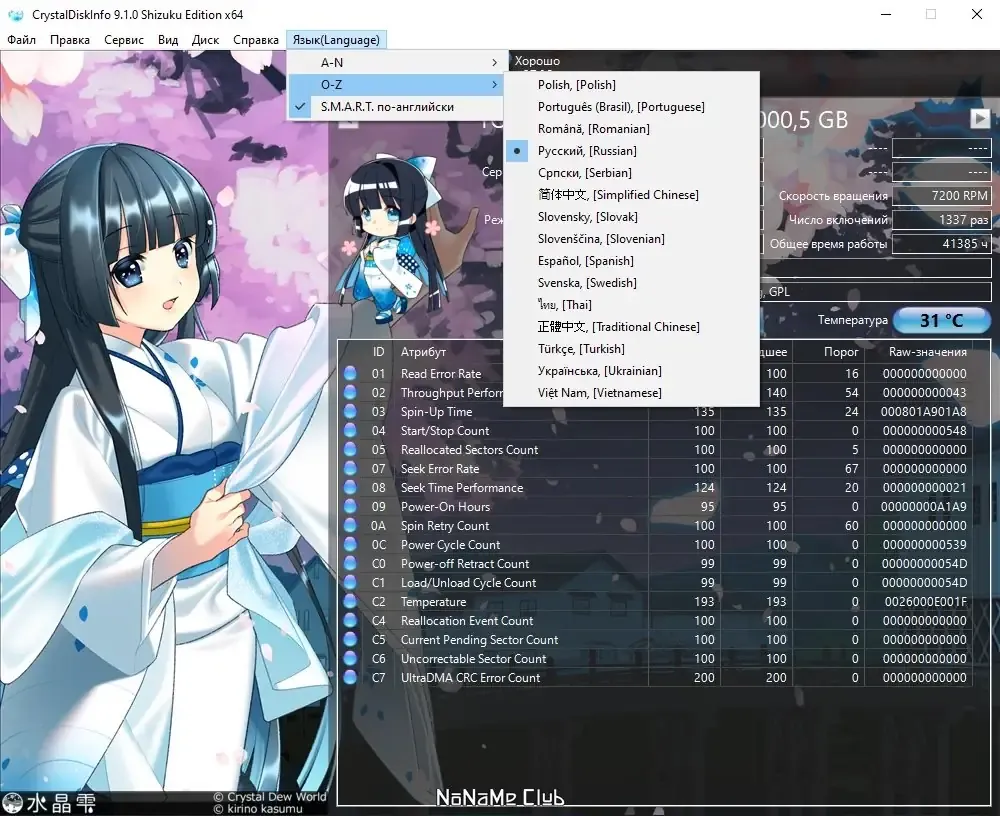Click the status orb for Power-On Hours

pyautogui.click(x=350, y=507)
